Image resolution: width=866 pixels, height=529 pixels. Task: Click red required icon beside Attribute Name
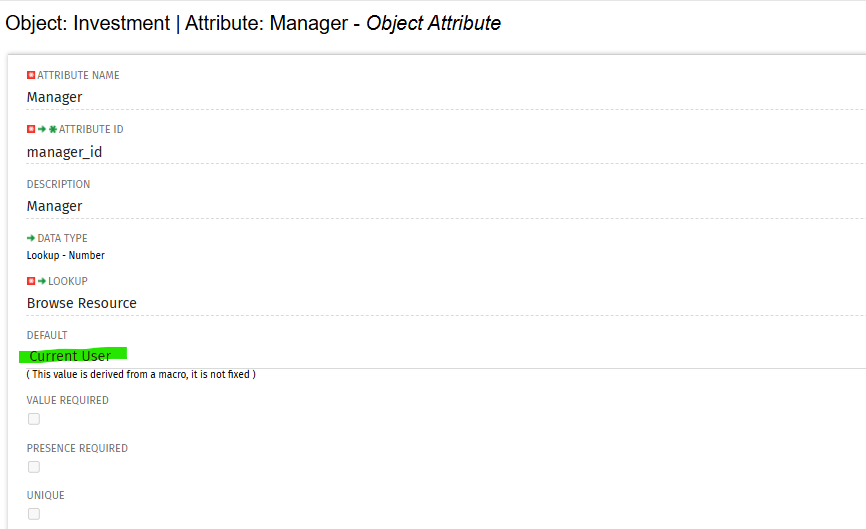click(x=31, y=75)
